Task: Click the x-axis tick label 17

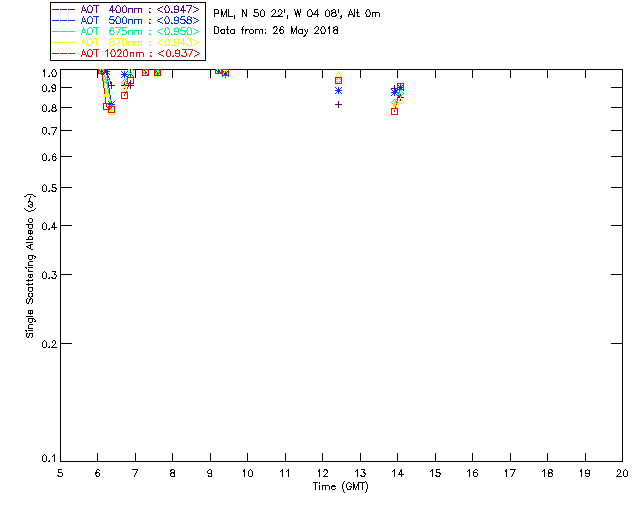Action: coord(510,473)
